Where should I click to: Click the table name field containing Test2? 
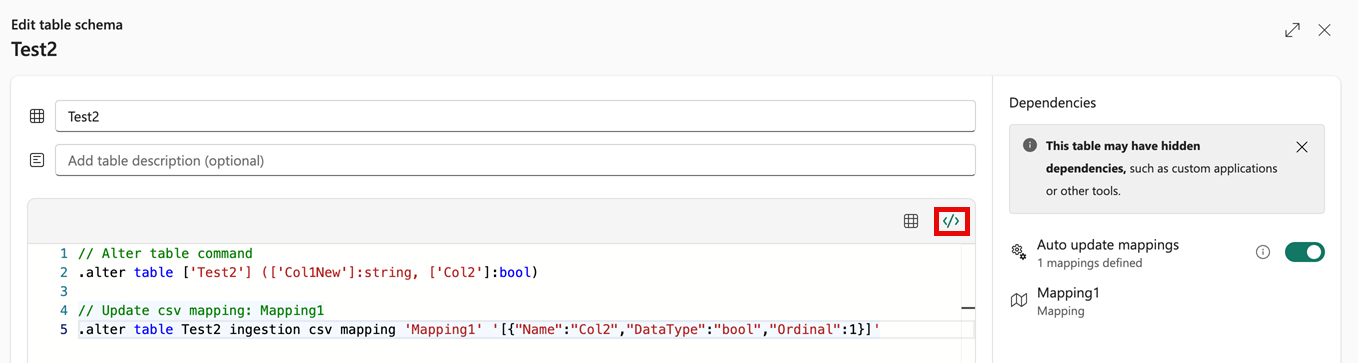coord(515,116)
